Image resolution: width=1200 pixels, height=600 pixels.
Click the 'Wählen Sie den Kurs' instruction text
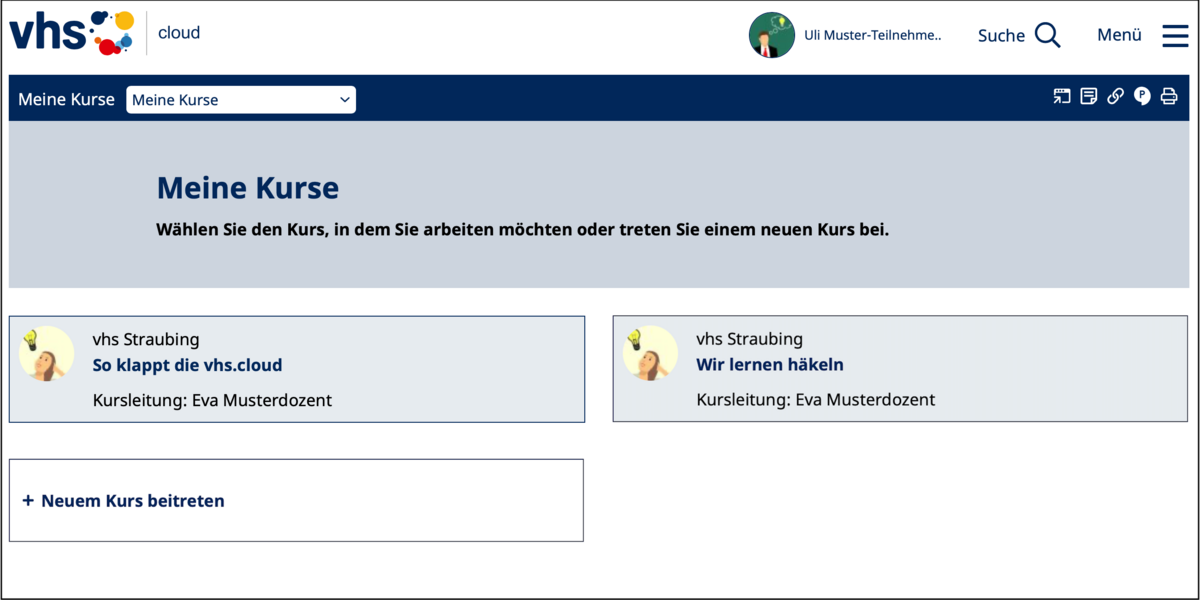click(x=522, y=230)
